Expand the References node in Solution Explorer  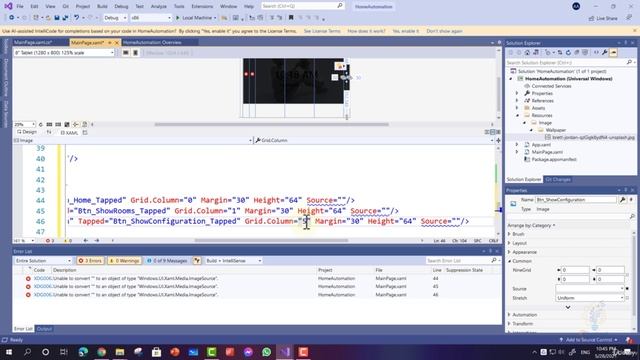pyautogui.click(x=517, y=100)
